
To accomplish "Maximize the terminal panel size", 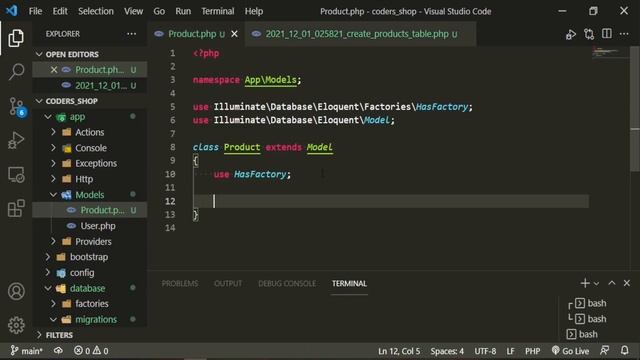I will [x=611, y=283].
